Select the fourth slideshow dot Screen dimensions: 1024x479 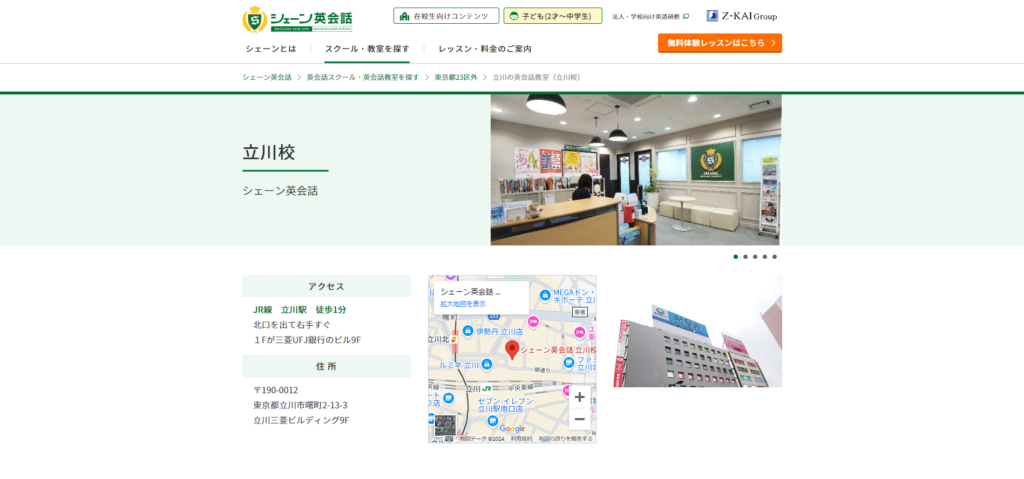click(x=765, y=257)
